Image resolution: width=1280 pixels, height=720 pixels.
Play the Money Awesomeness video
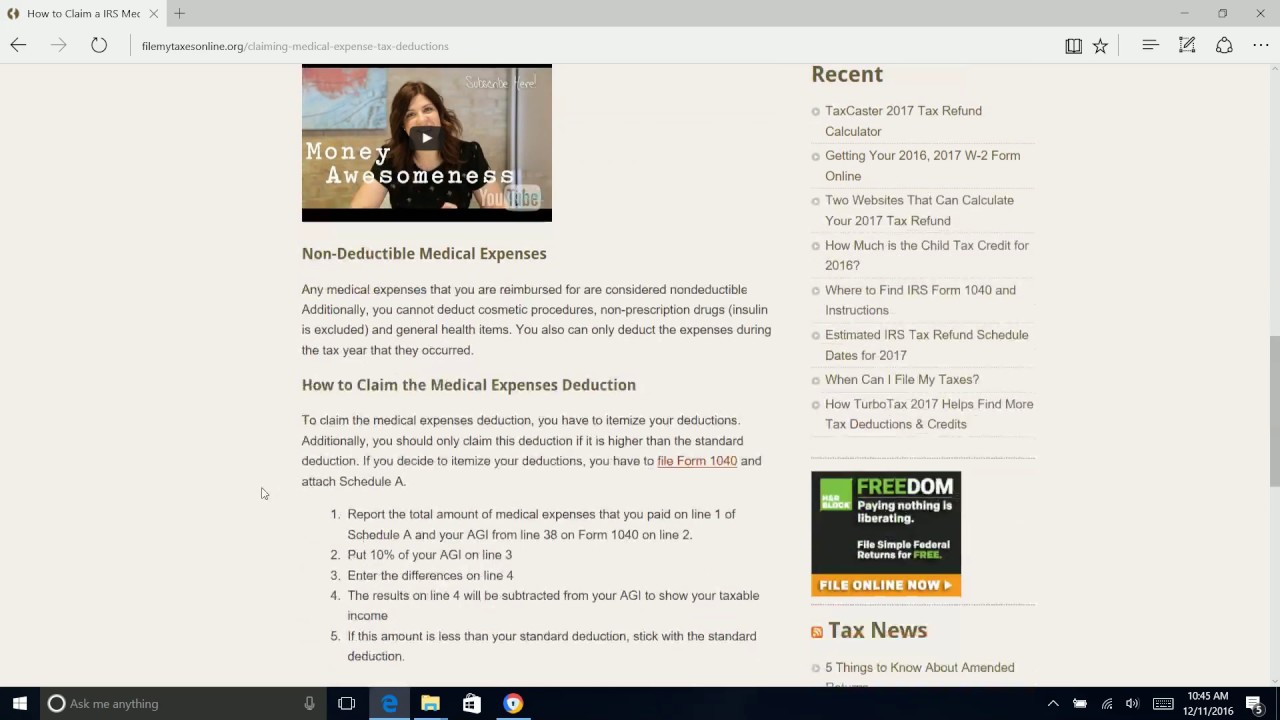[x=427, y=138]
